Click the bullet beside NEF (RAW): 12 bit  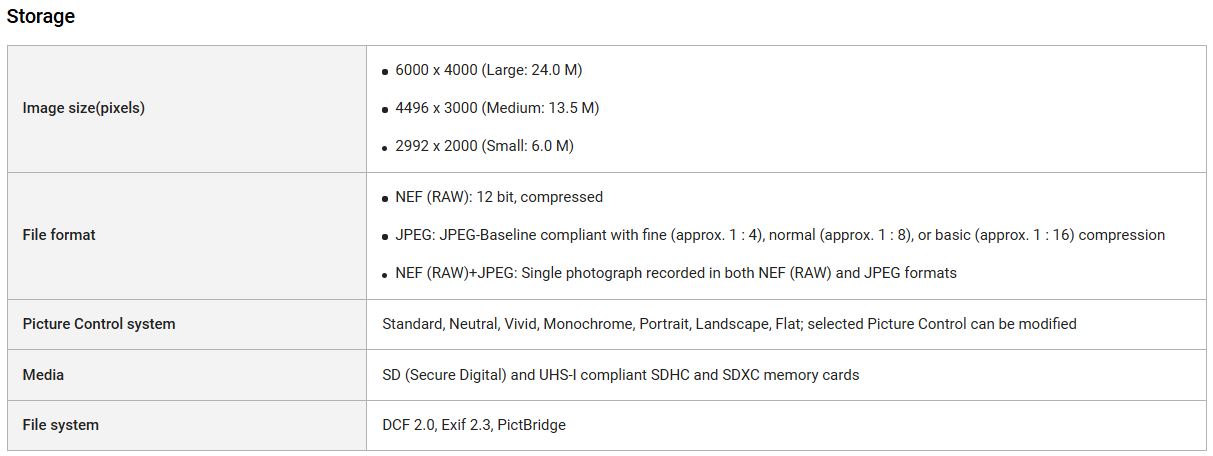pos(385,200)
